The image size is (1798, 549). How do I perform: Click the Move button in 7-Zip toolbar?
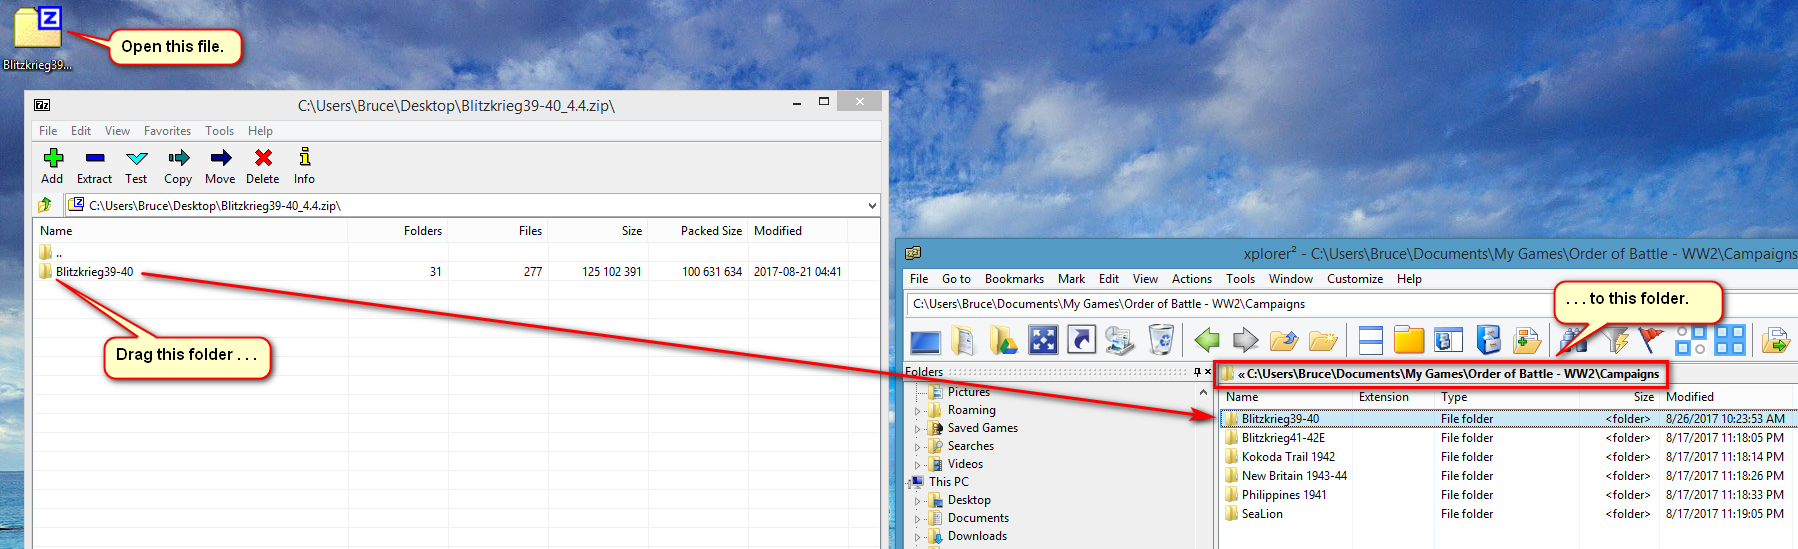click(220, 166)
